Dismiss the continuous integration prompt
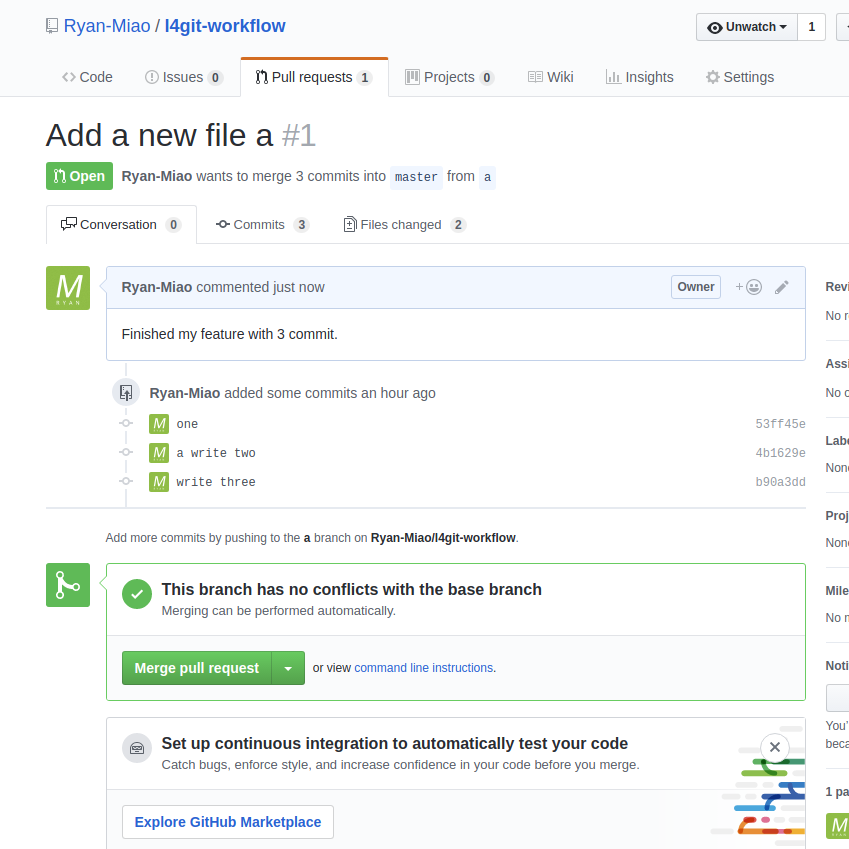The image size is (849, 849). pos(775,747)
